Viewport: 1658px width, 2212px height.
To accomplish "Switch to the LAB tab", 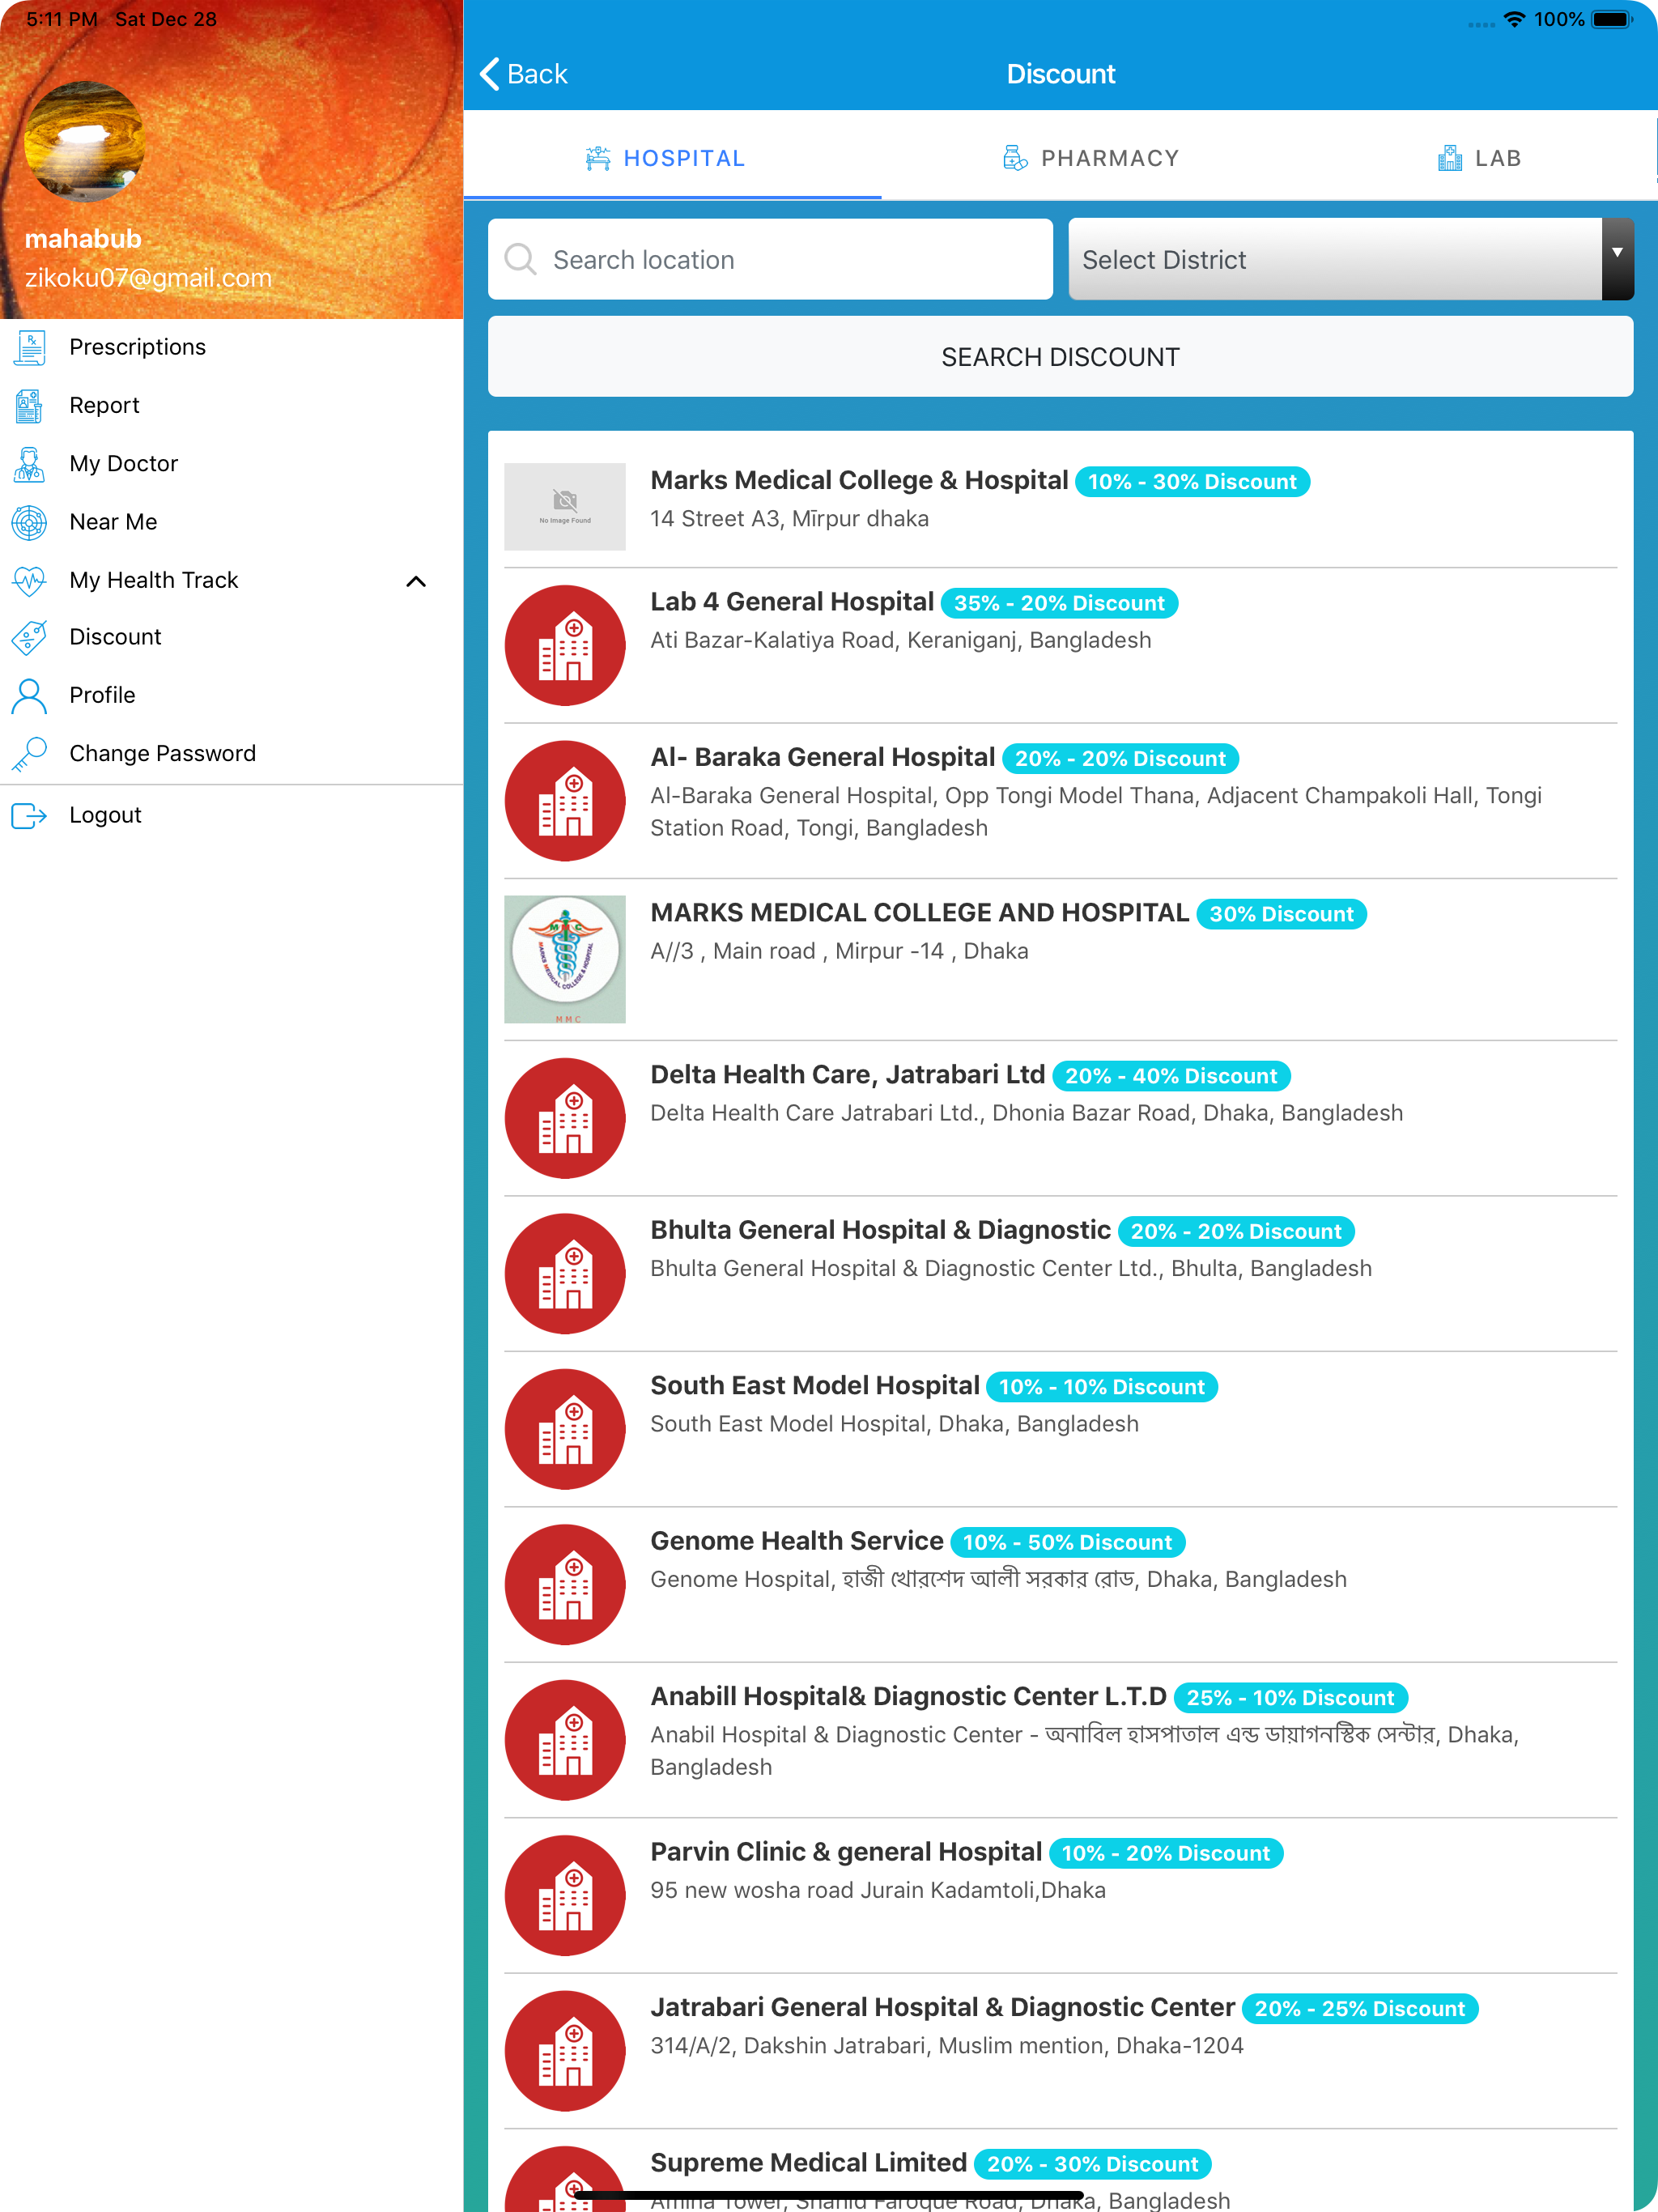I will click(x=1479, y=158).
